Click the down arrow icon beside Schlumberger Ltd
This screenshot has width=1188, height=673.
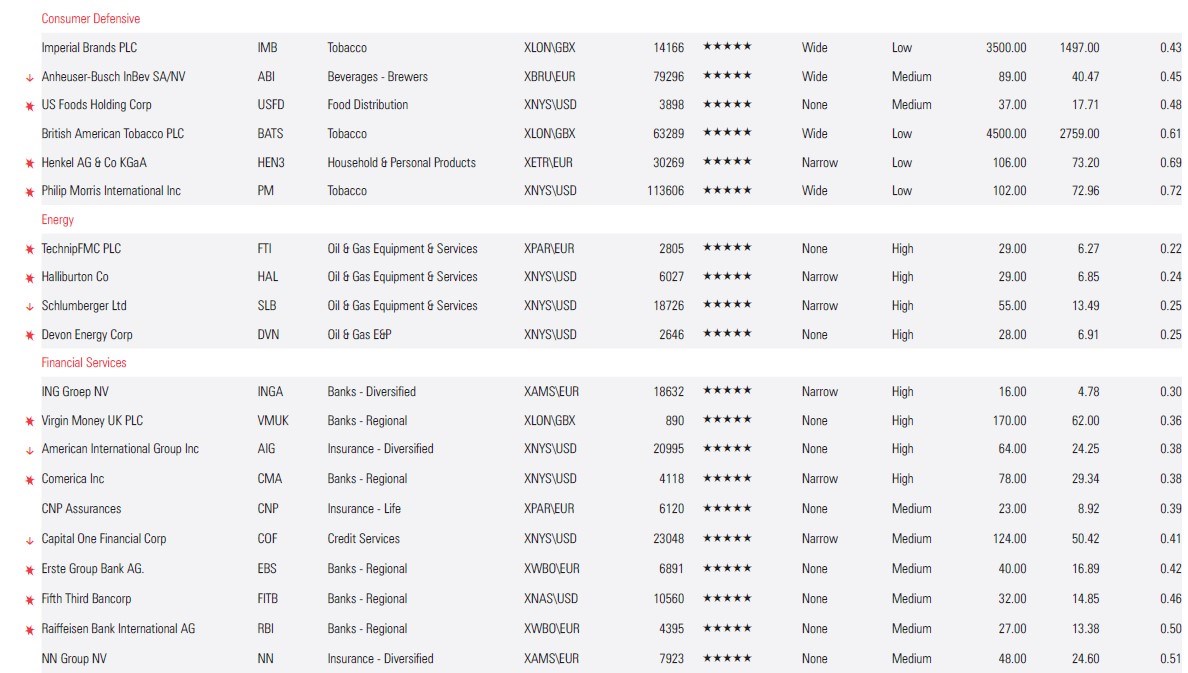coord(30,306)
